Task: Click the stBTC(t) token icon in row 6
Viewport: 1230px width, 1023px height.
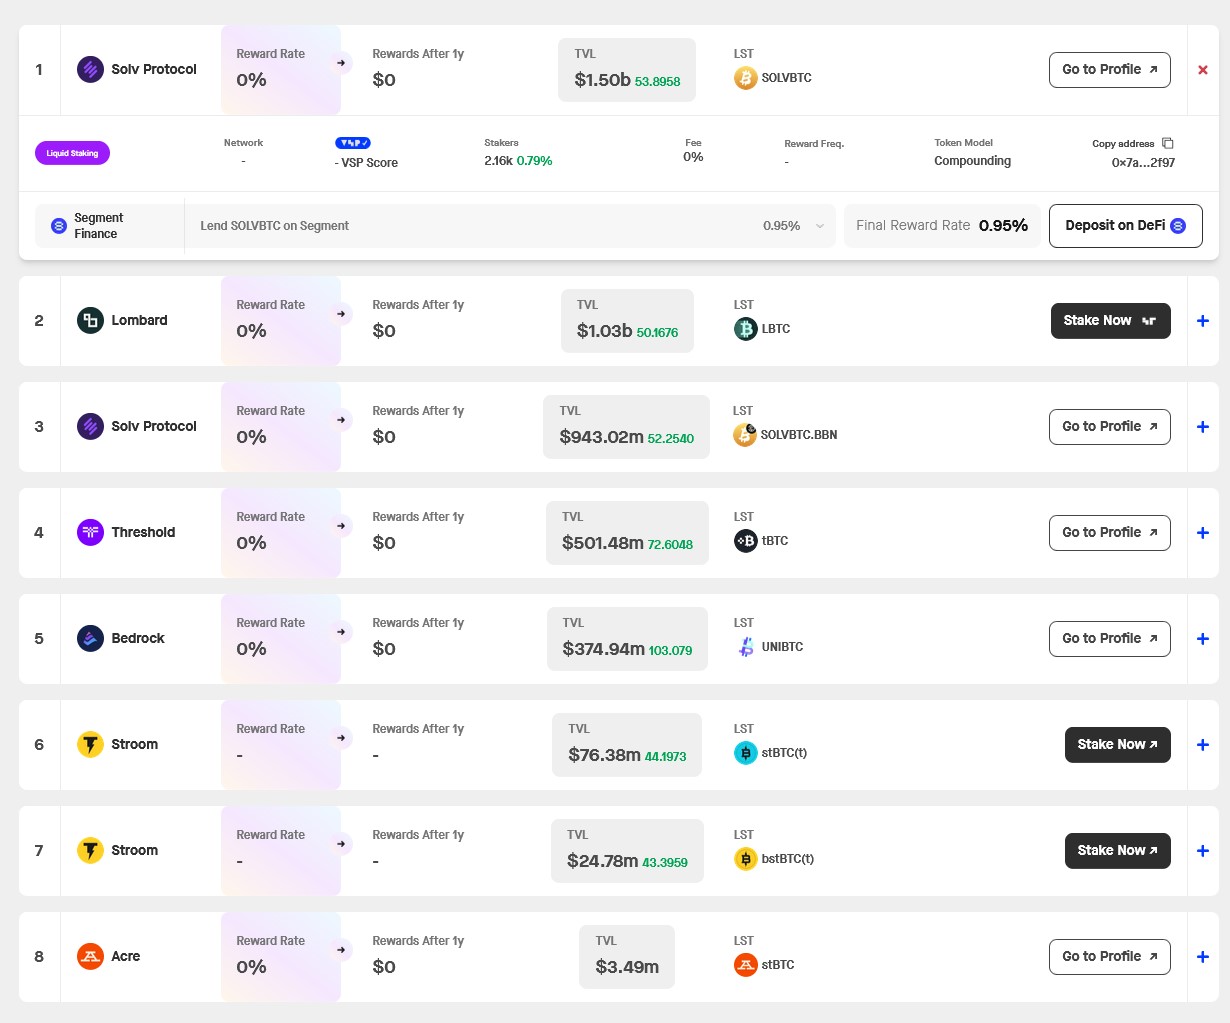Action: pos(745,753)
